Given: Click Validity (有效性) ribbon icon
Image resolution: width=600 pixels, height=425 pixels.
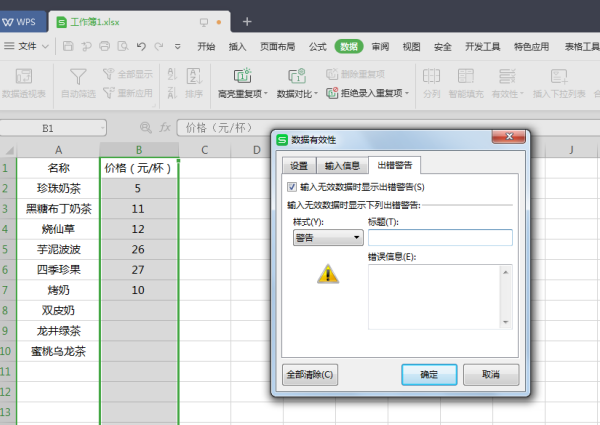Looking at the screenshot, I should 507,76.
